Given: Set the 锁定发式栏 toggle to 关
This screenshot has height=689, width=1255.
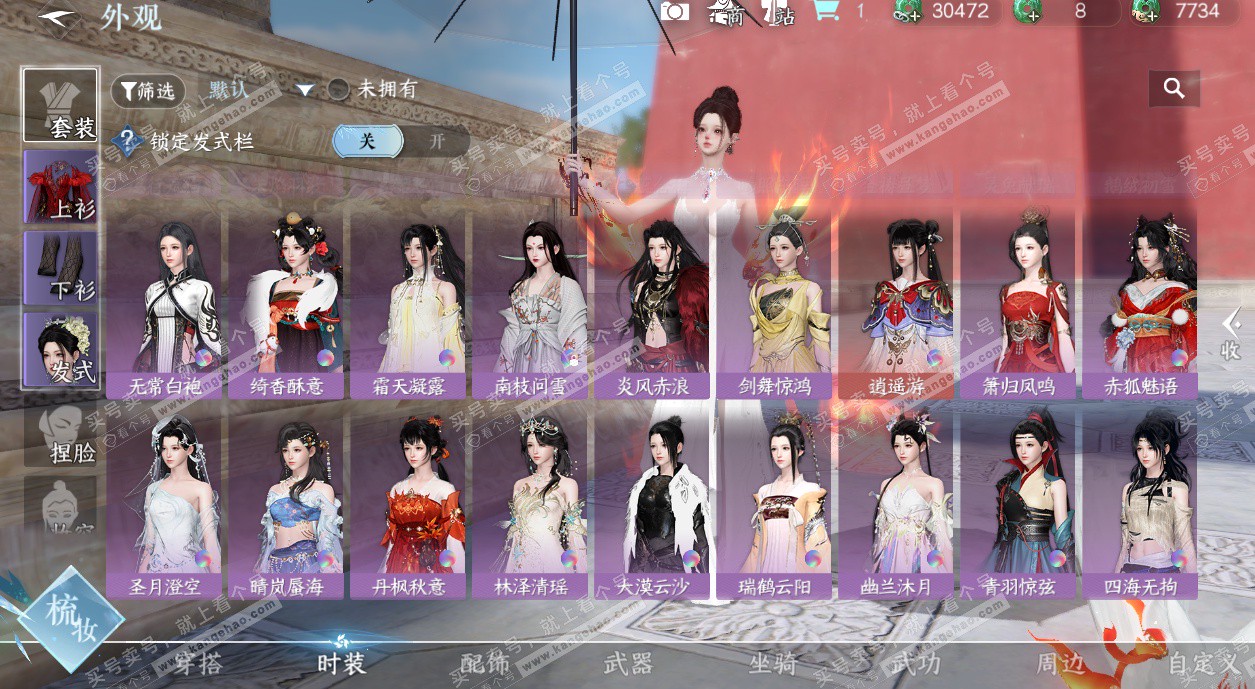Looking at the screenshot, I should click(x=367, y=141).
